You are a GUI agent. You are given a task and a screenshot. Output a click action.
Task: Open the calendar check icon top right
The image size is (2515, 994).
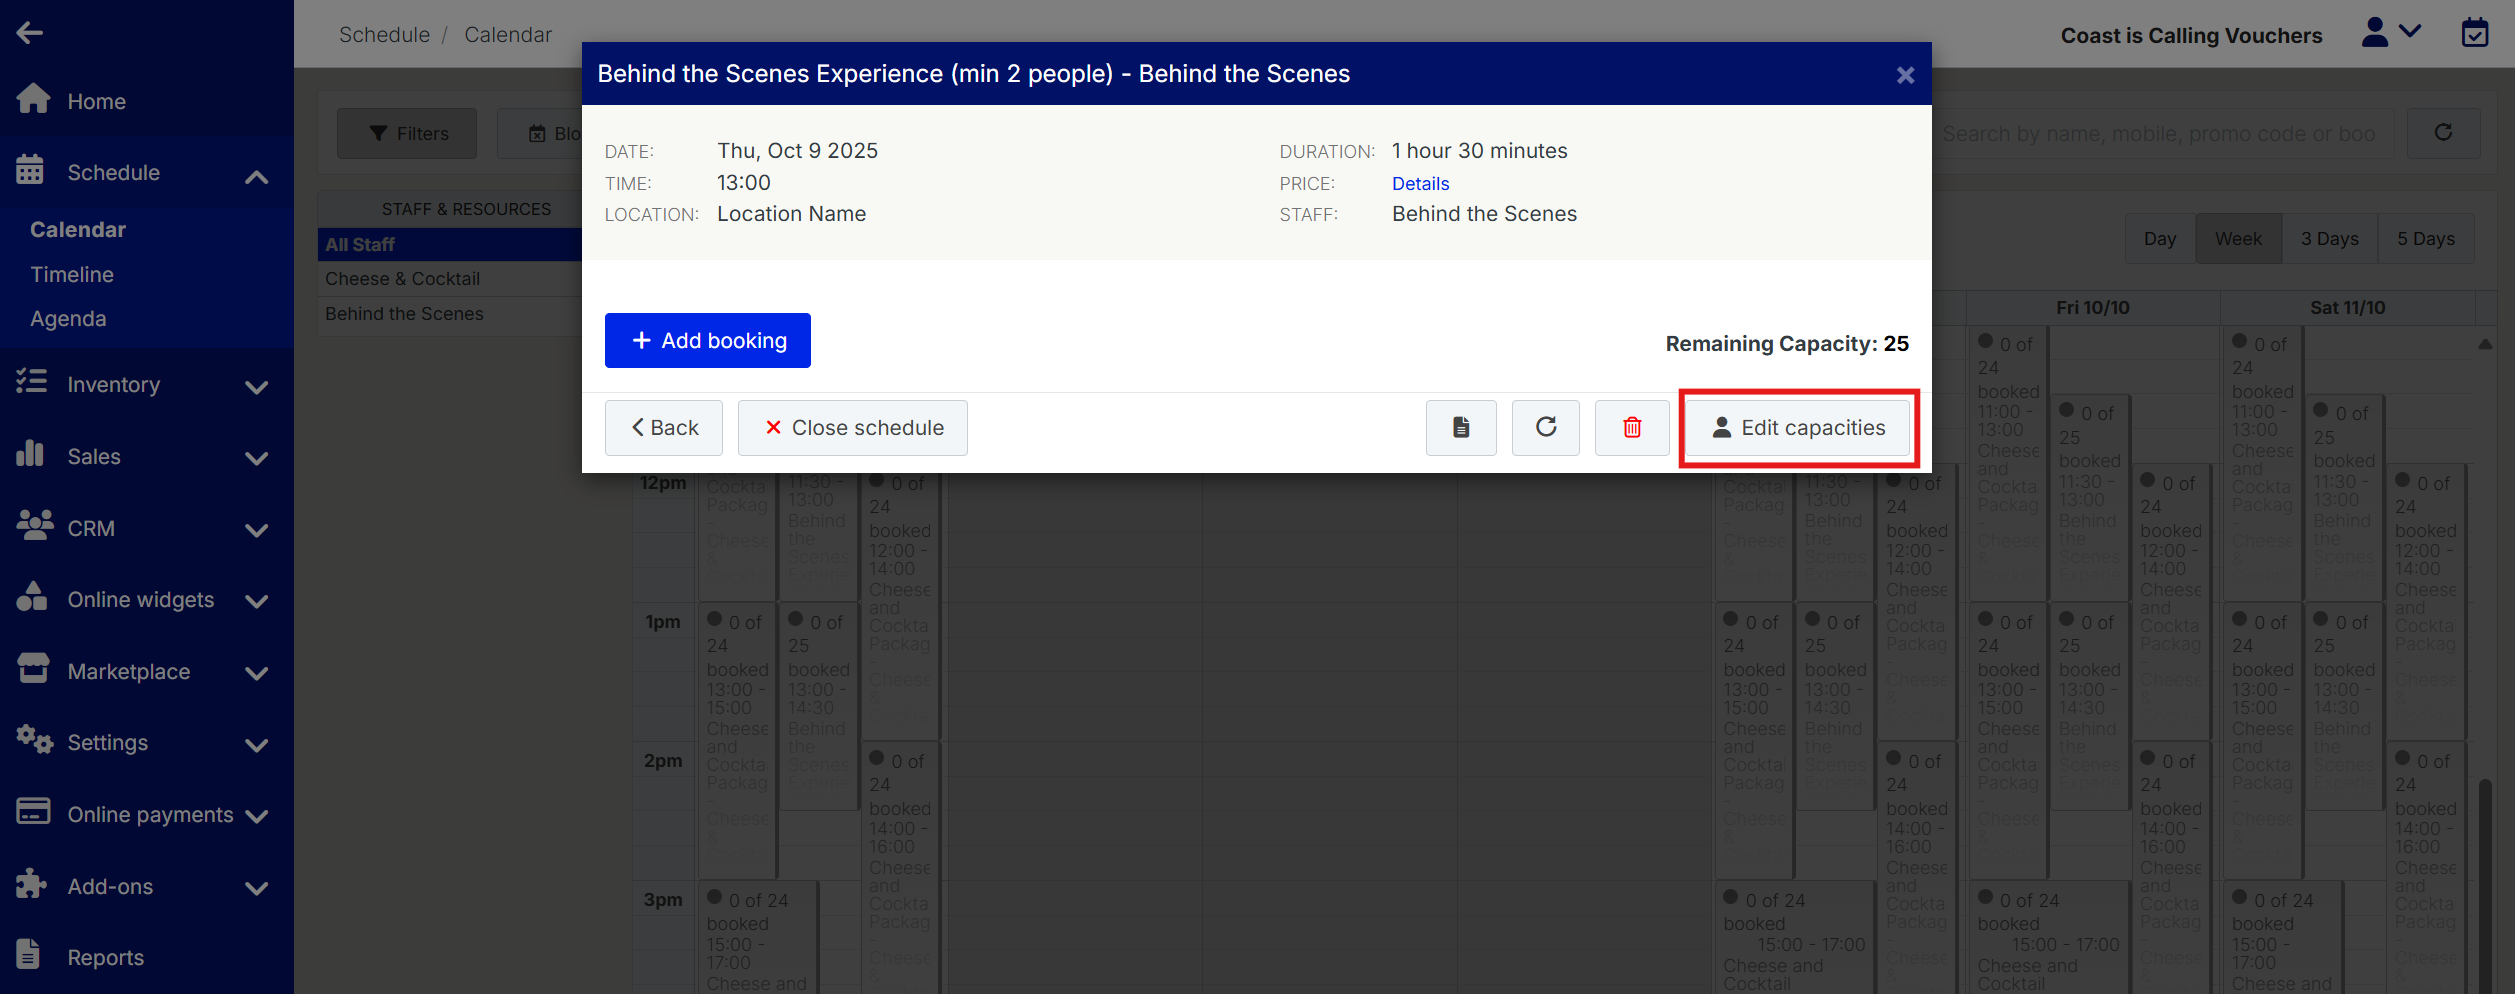point(2474,33)
